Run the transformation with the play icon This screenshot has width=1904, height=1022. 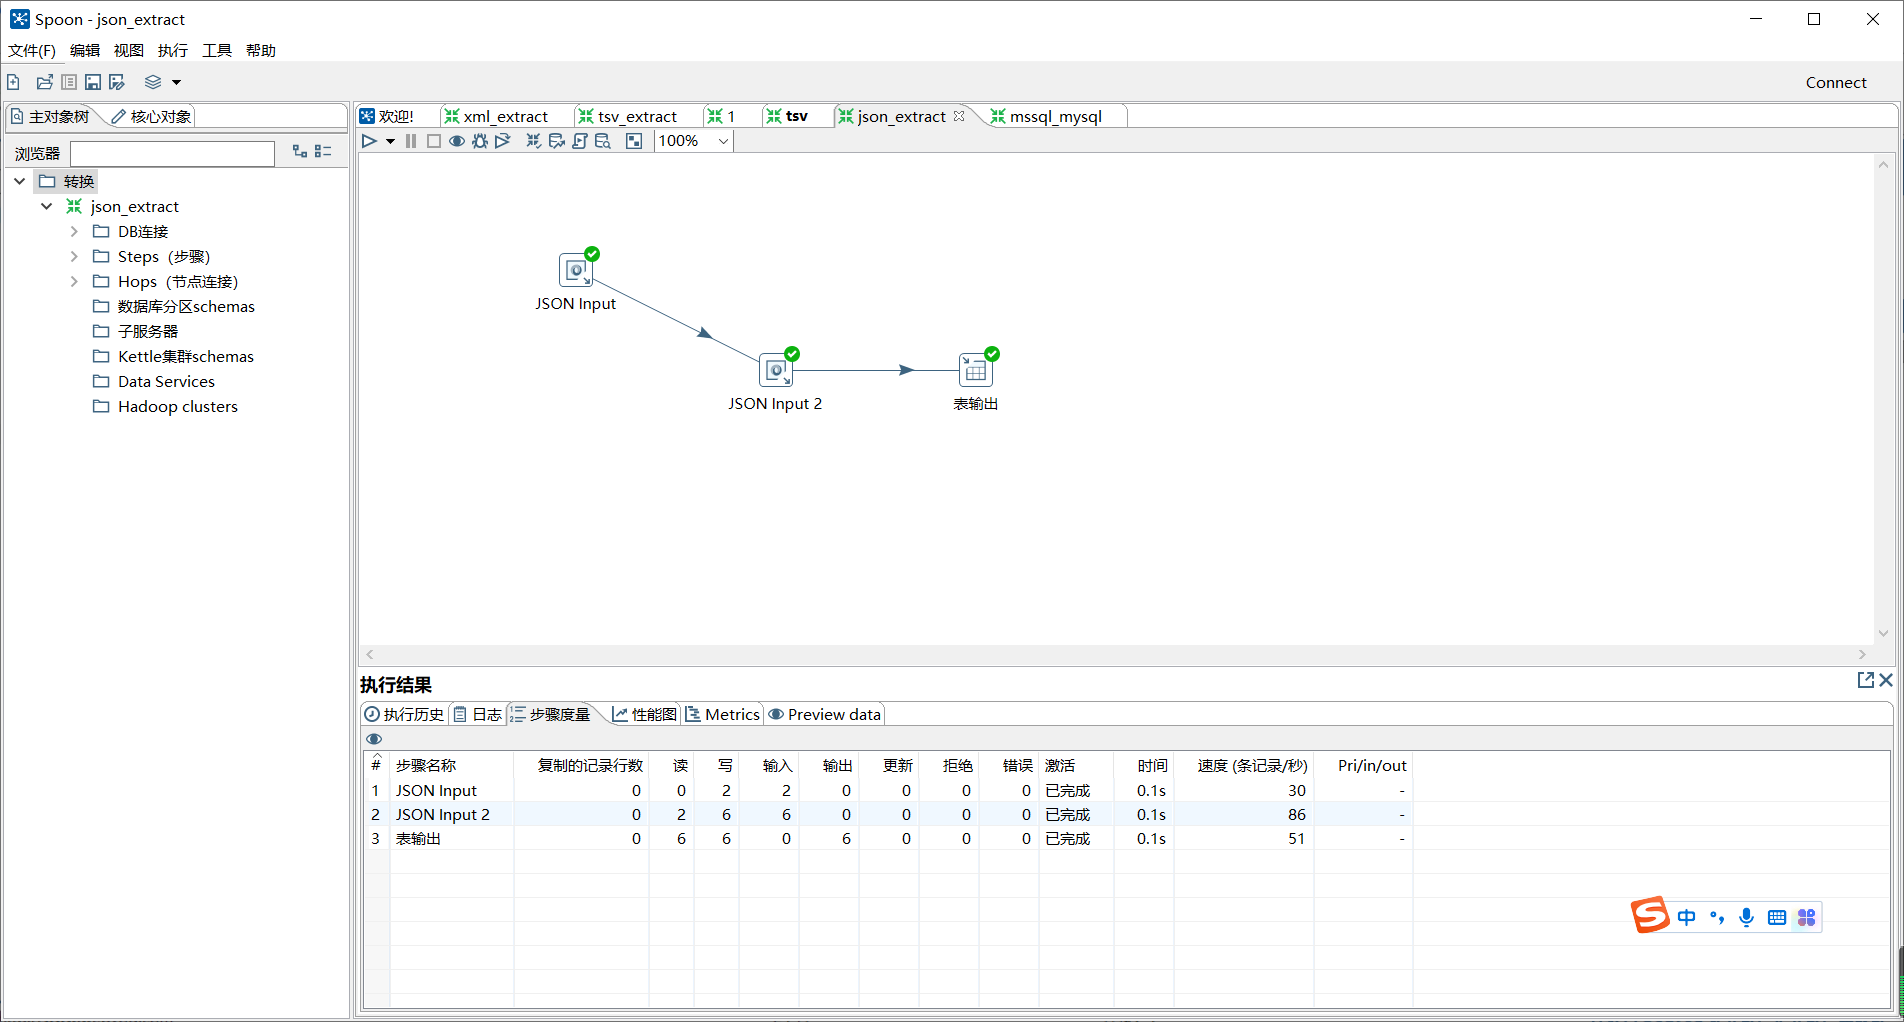tap(369, 141)
